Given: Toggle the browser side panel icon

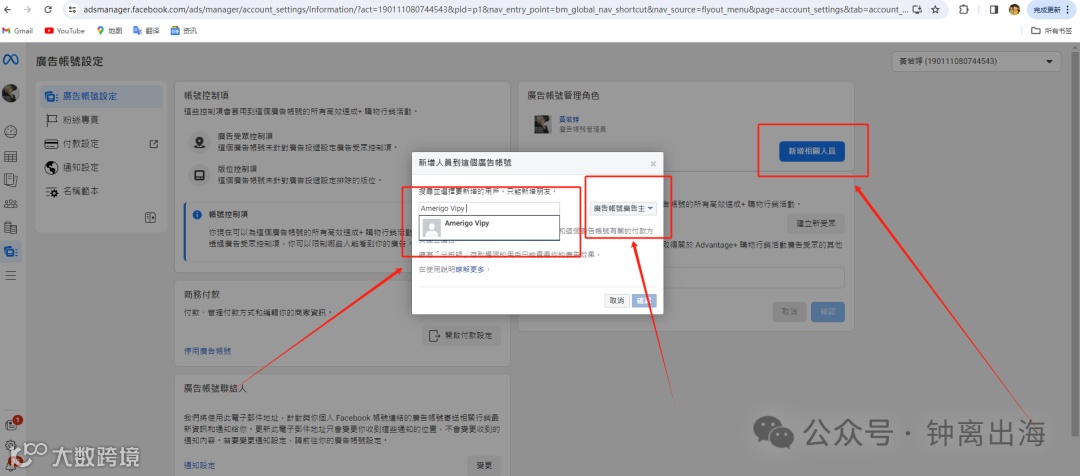Looking at the screenshot, I should coord(994,10).
